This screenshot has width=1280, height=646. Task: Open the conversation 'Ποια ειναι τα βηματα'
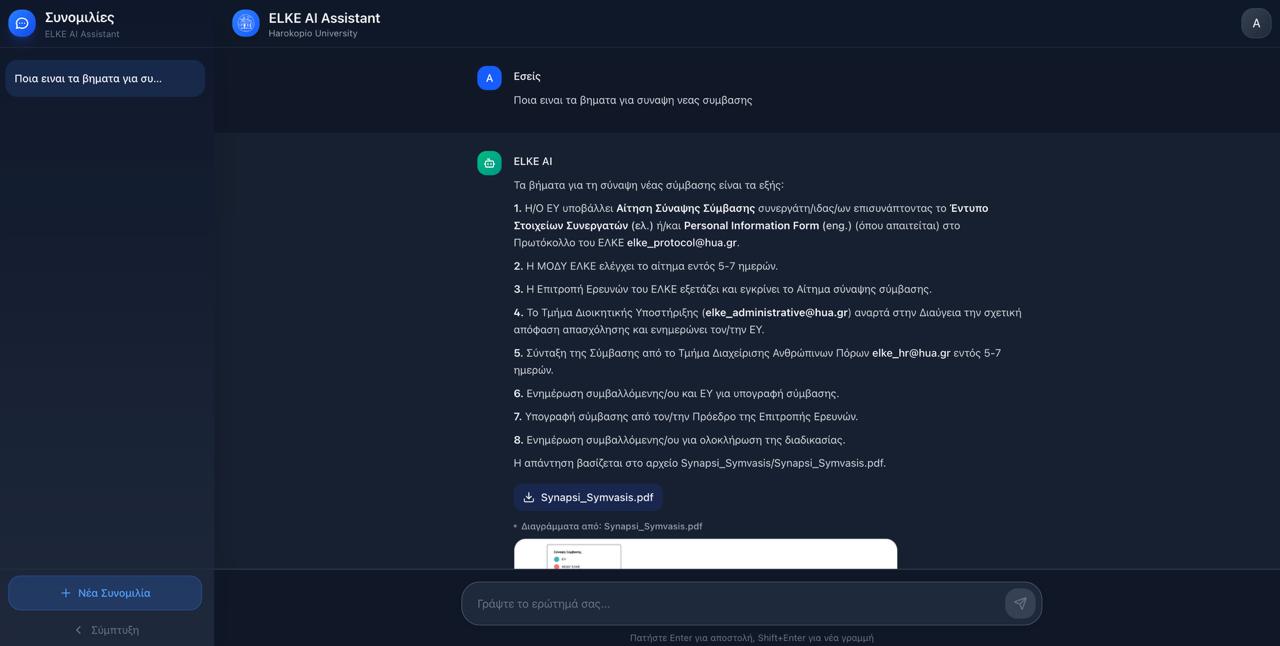tap(105, 78)
